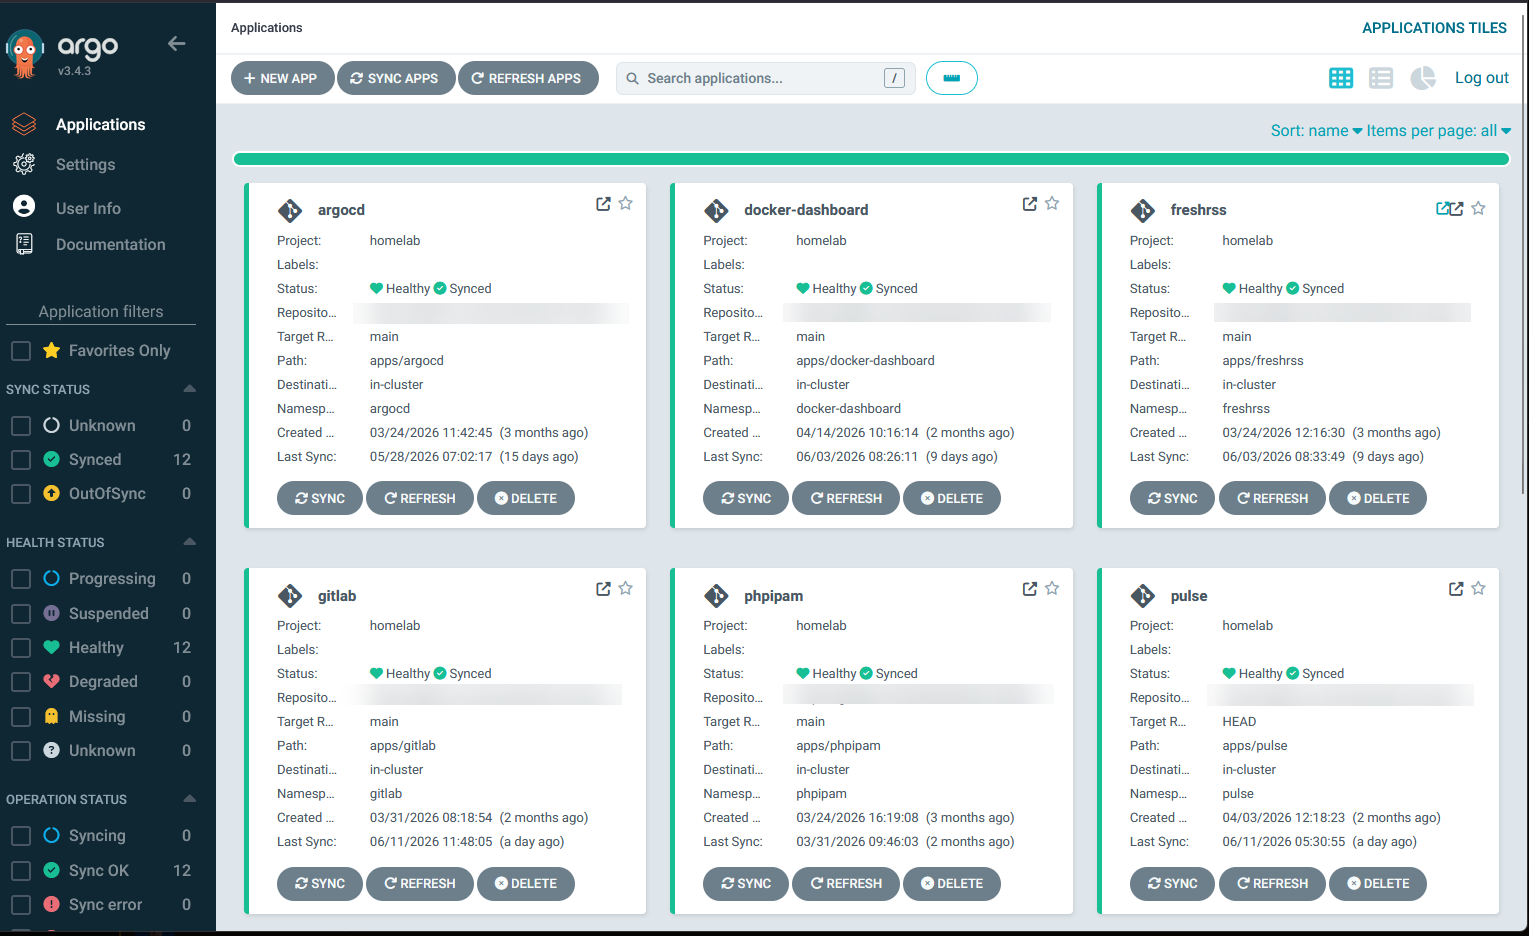This screenshot has height=936, width=1529.
Task: Click the green health status bar
Action: 871,159
